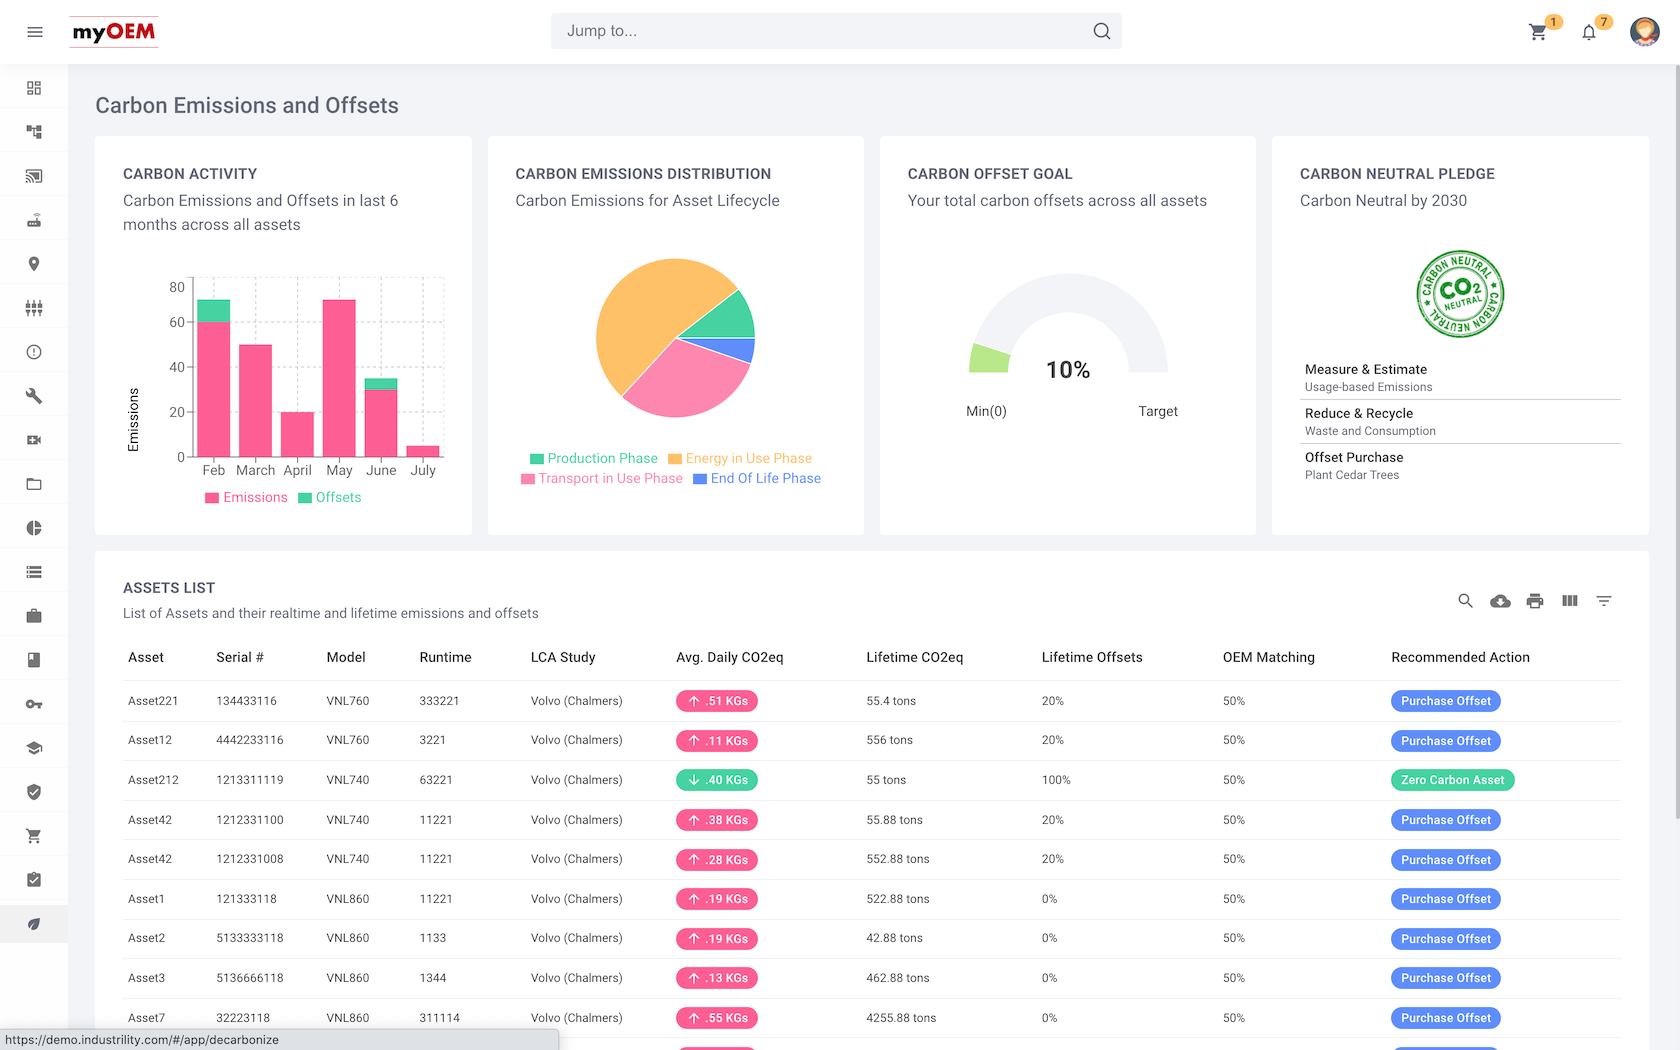Open the user avatar menu
The width and height of the screenshot is (1680, 1050).
(x=1645, y=32)
